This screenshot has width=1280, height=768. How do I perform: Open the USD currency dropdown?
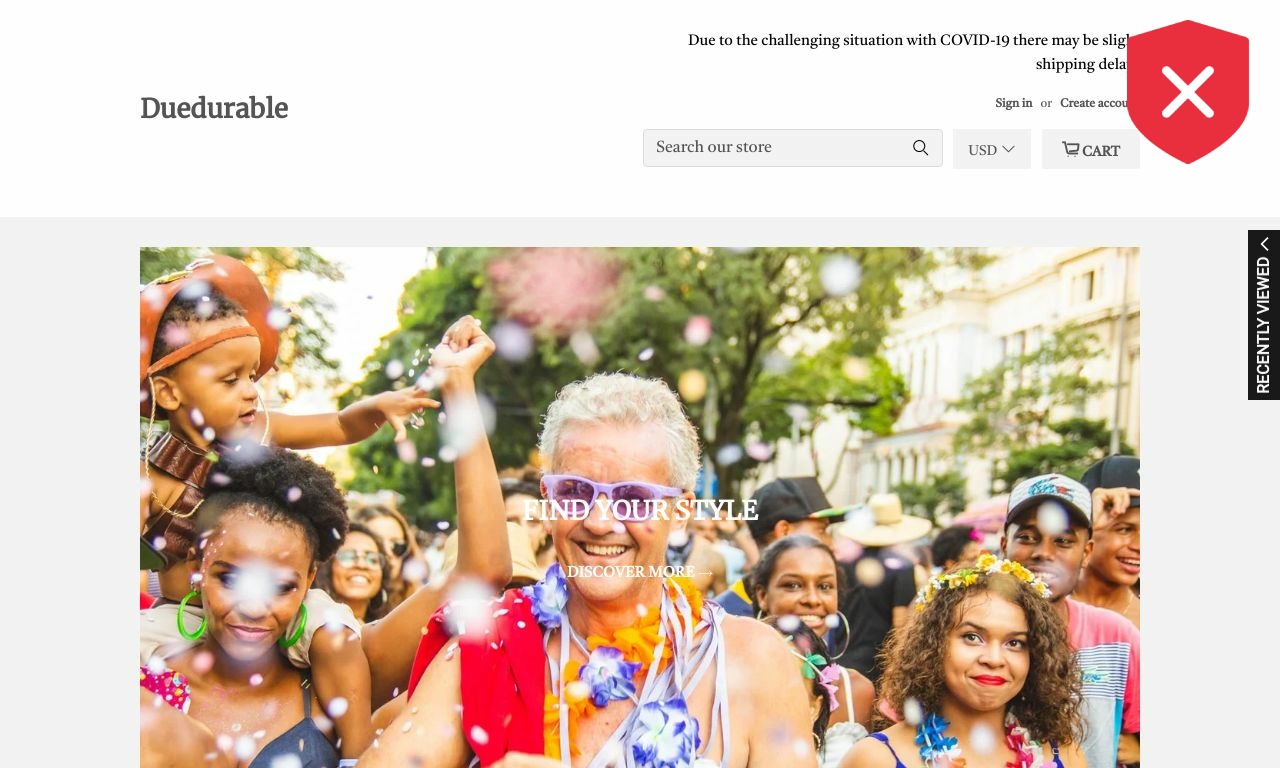[992, 149]
